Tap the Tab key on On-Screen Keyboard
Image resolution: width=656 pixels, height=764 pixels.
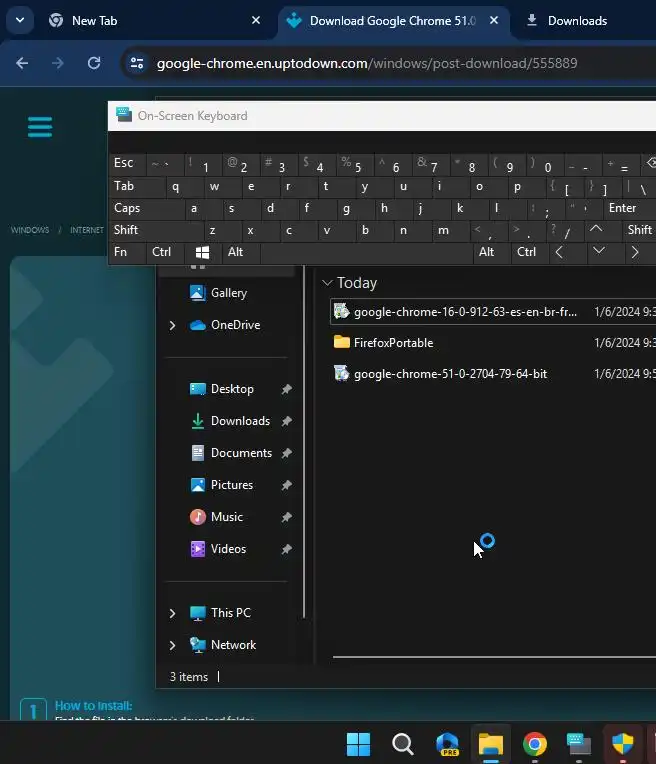pos(137,186)
